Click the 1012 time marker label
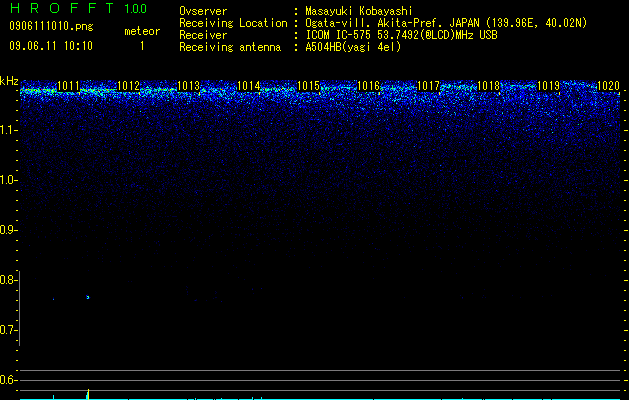The width and height of the screenshot is (629, 400). [x=128, y=85]
